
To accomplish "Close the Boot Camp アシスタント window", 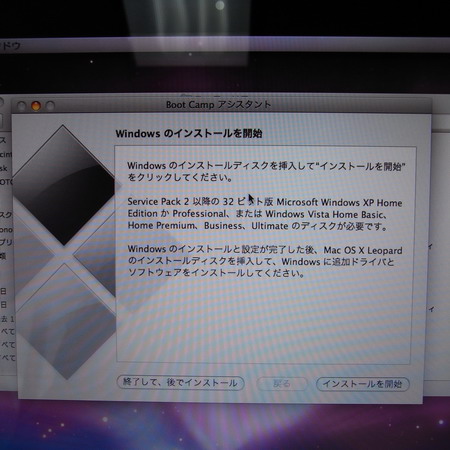I will click(22, 106).
